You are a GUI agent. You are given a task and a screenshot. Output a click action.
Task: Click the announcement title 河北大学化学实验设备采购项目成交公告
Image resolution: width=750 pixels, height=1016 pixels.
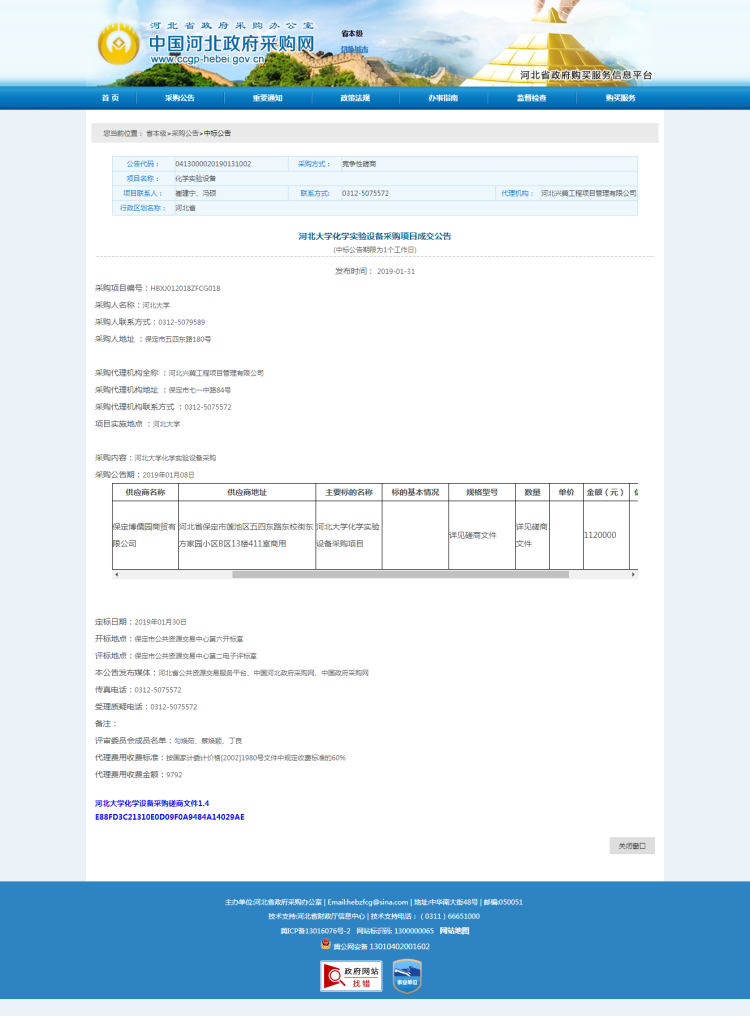[x=375, y=237]
